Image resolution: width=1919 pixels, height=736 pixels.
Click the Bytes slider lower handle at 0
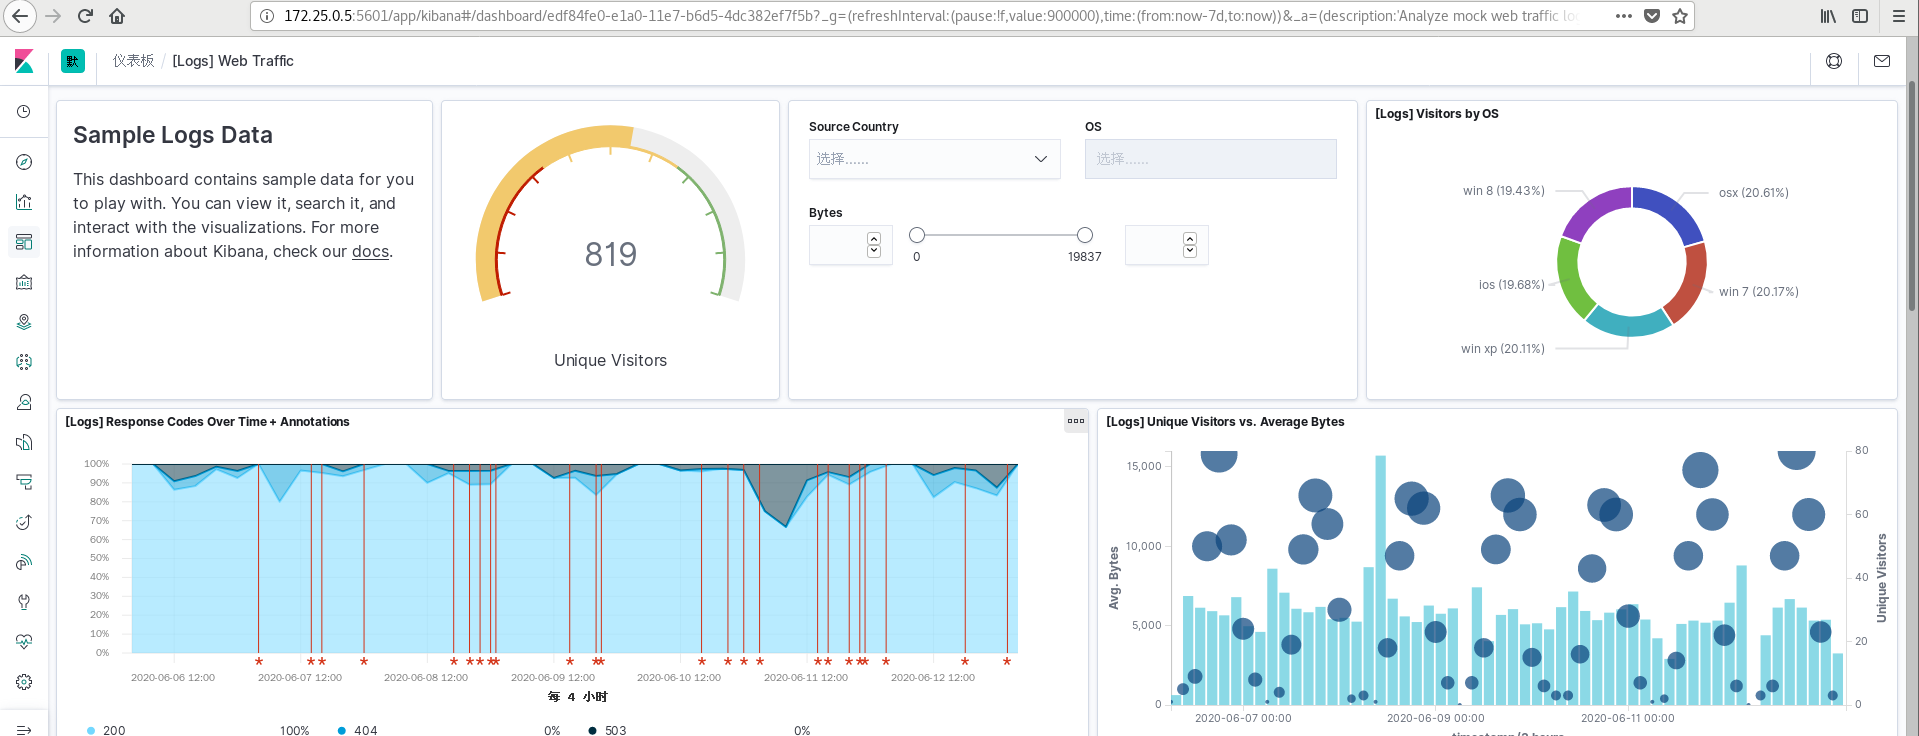point(917,235)
